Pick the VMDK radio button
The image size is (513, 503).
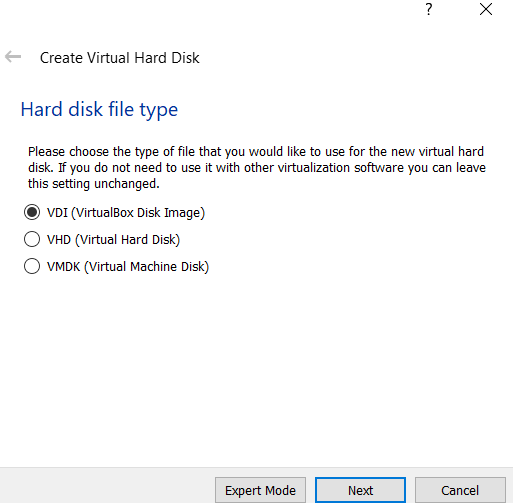click(32, 266)
